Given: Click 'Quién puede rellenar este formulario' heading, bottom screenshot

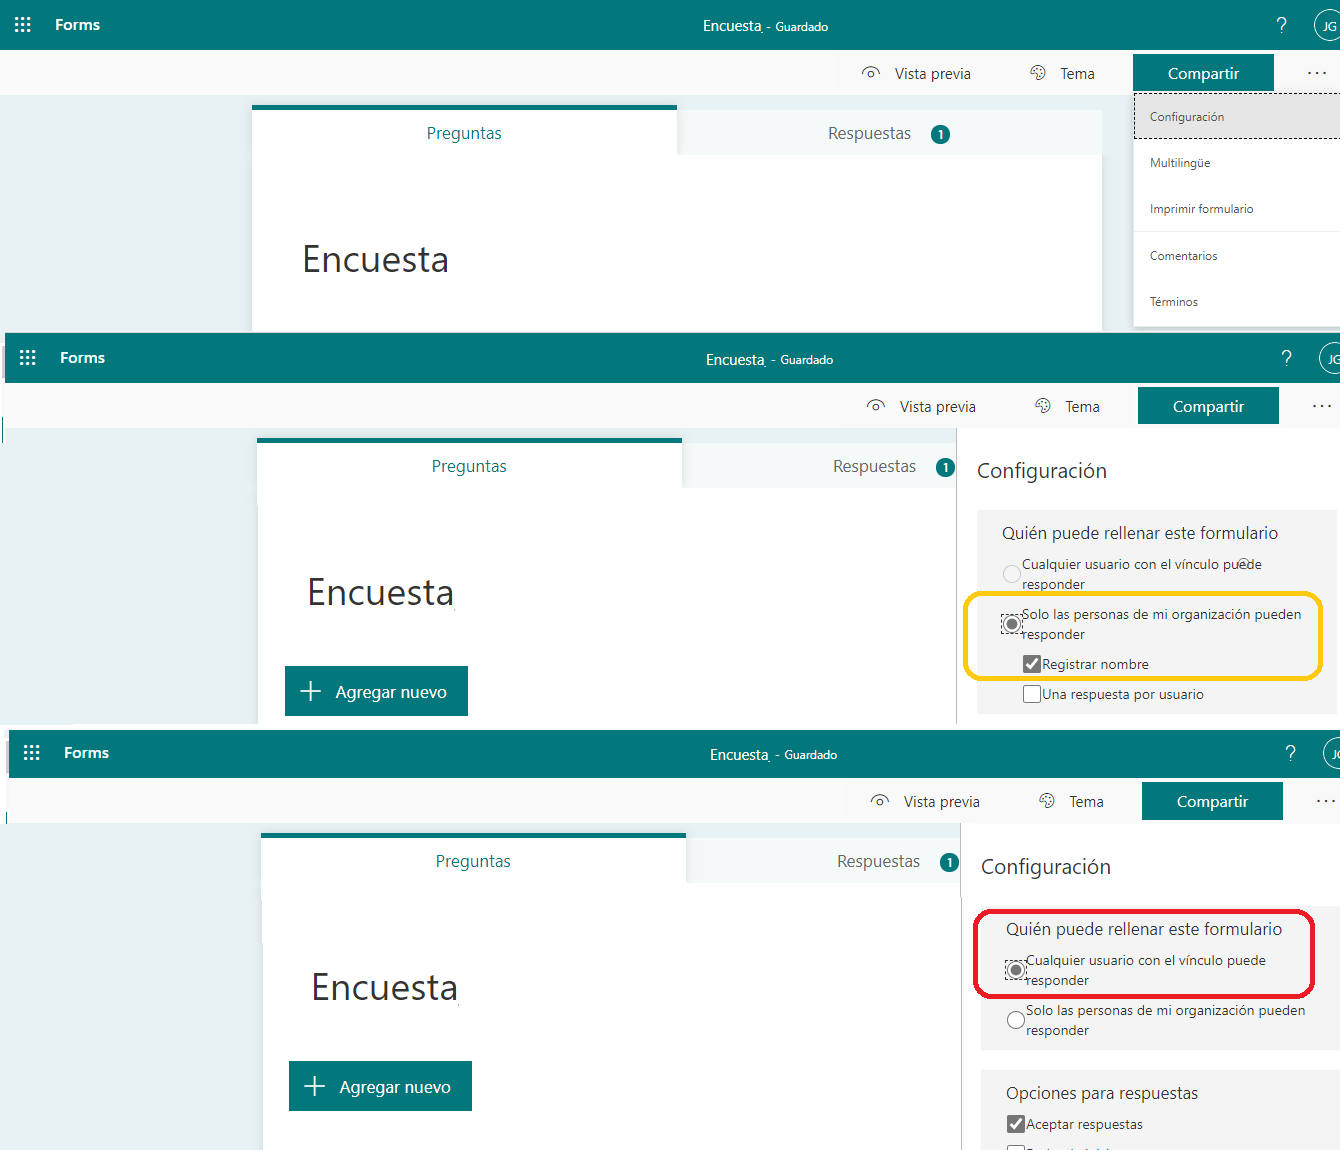Looking at the screenshot, I should 1144,929.
